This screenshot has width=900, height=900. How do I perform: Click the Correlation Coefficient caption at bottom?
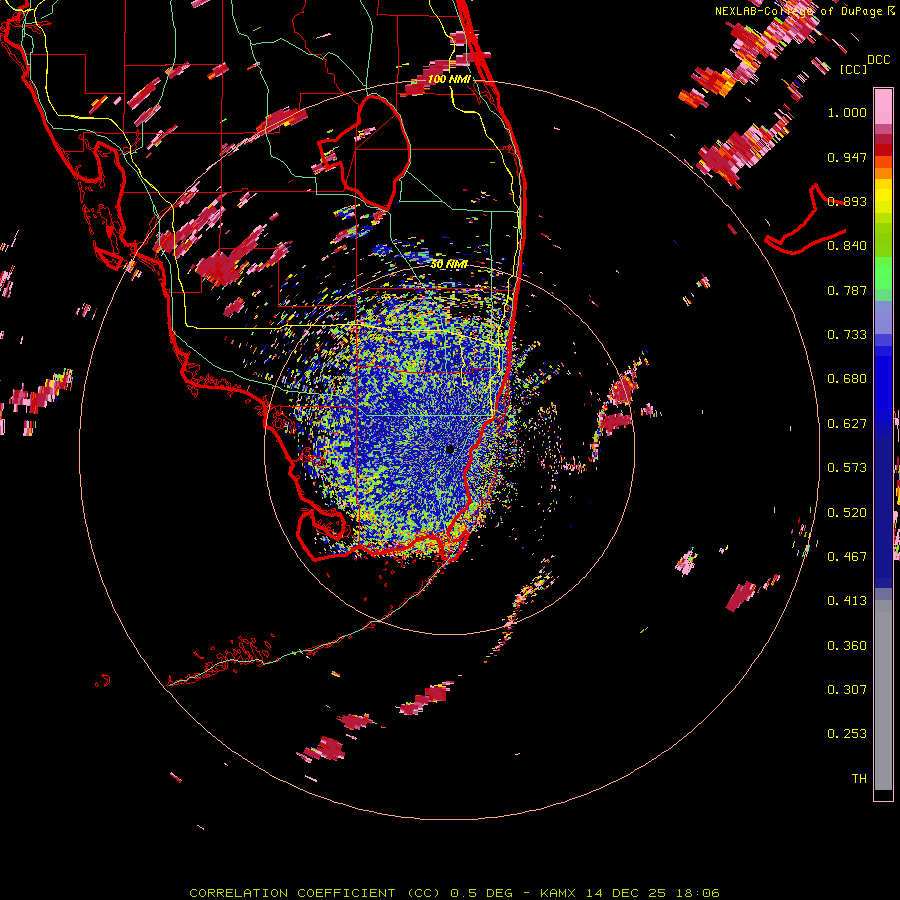(x=454, y=893)
